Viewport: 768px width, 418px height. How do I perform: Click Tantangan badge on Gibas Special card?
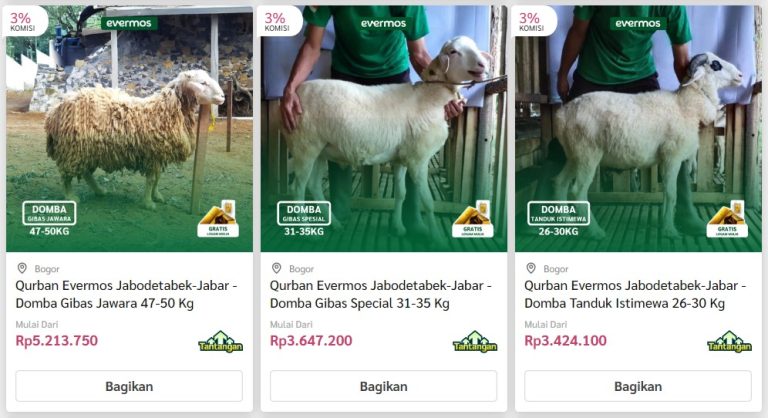[475, 342]
